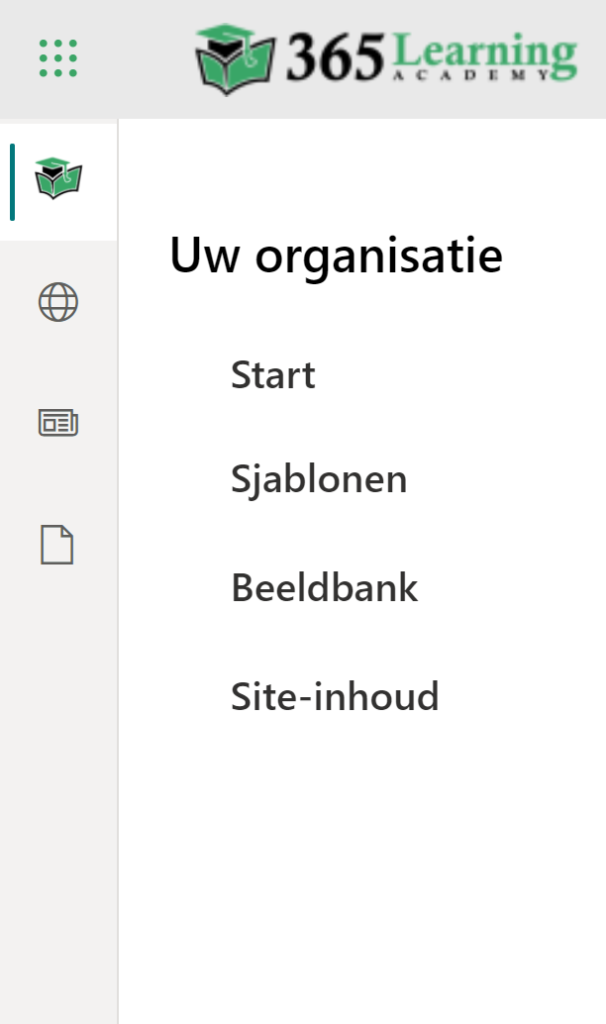Select the organisation home icon in the app bar

pyautogui.click(x=58, y=180)
